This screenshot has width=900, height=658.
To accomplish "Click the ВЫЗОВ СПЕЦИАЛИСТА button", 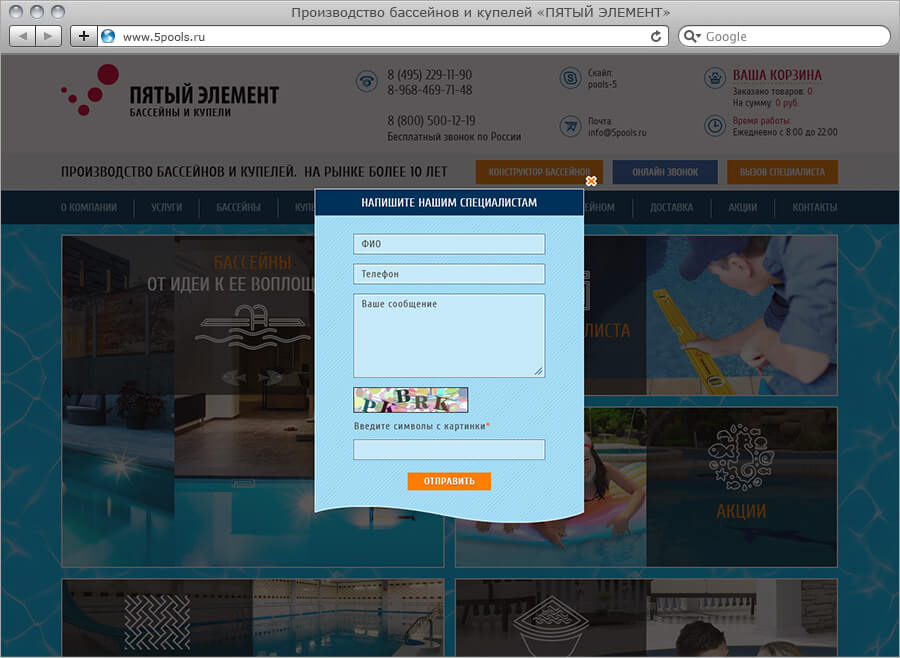I will [782, 172].
